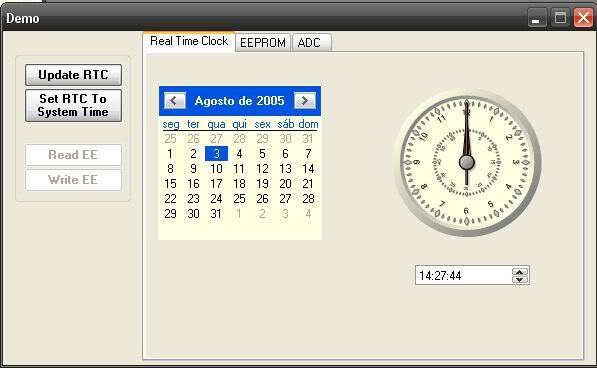Click the analog clock face
This screenshot has height=368, width=597.
pos(467,162)
